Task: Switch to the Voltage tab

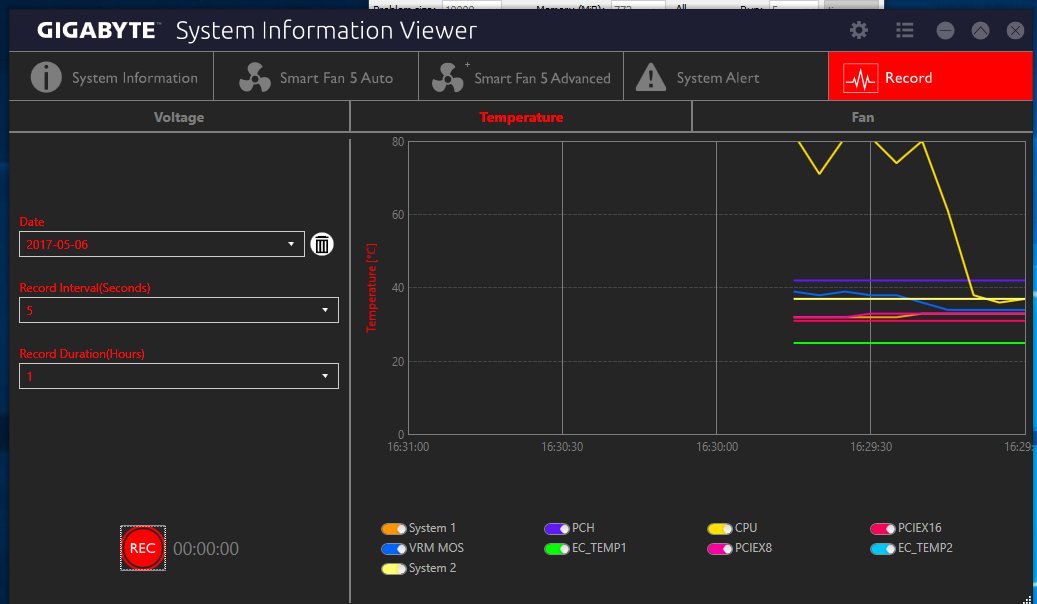Action: (x=179, y=117)
